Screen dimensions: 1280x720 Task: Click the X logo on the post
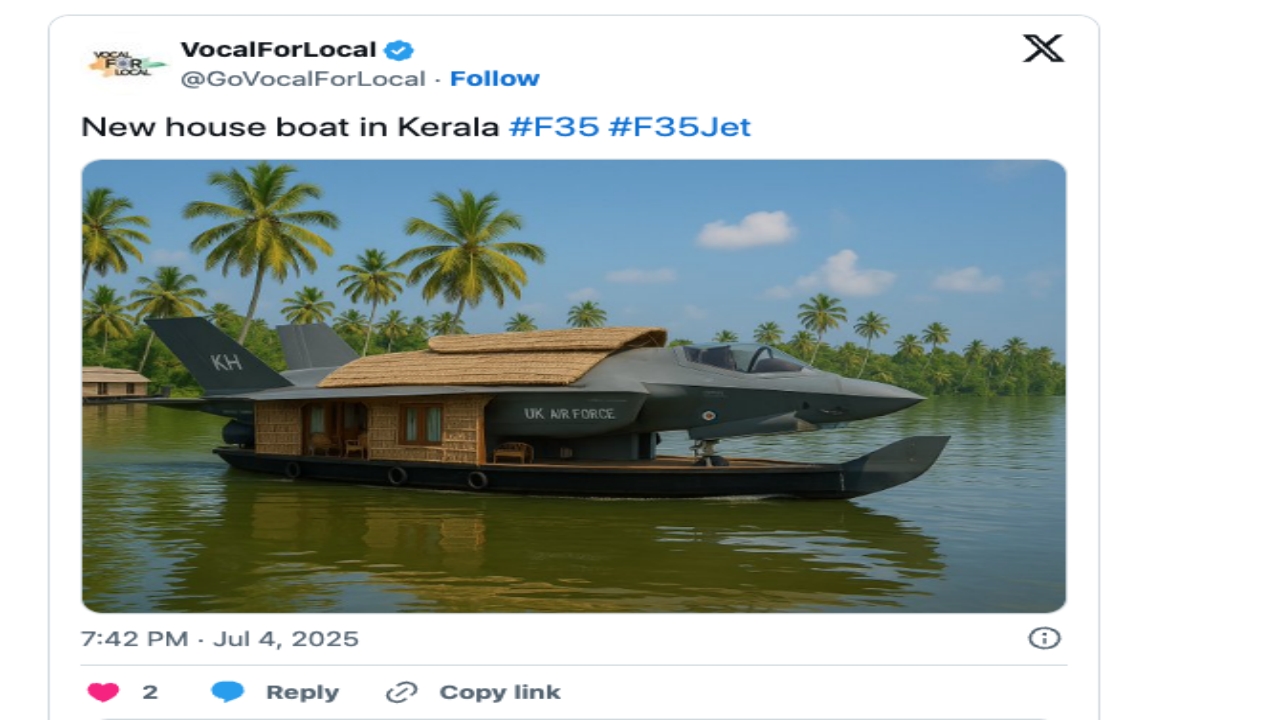[1043, 48]
